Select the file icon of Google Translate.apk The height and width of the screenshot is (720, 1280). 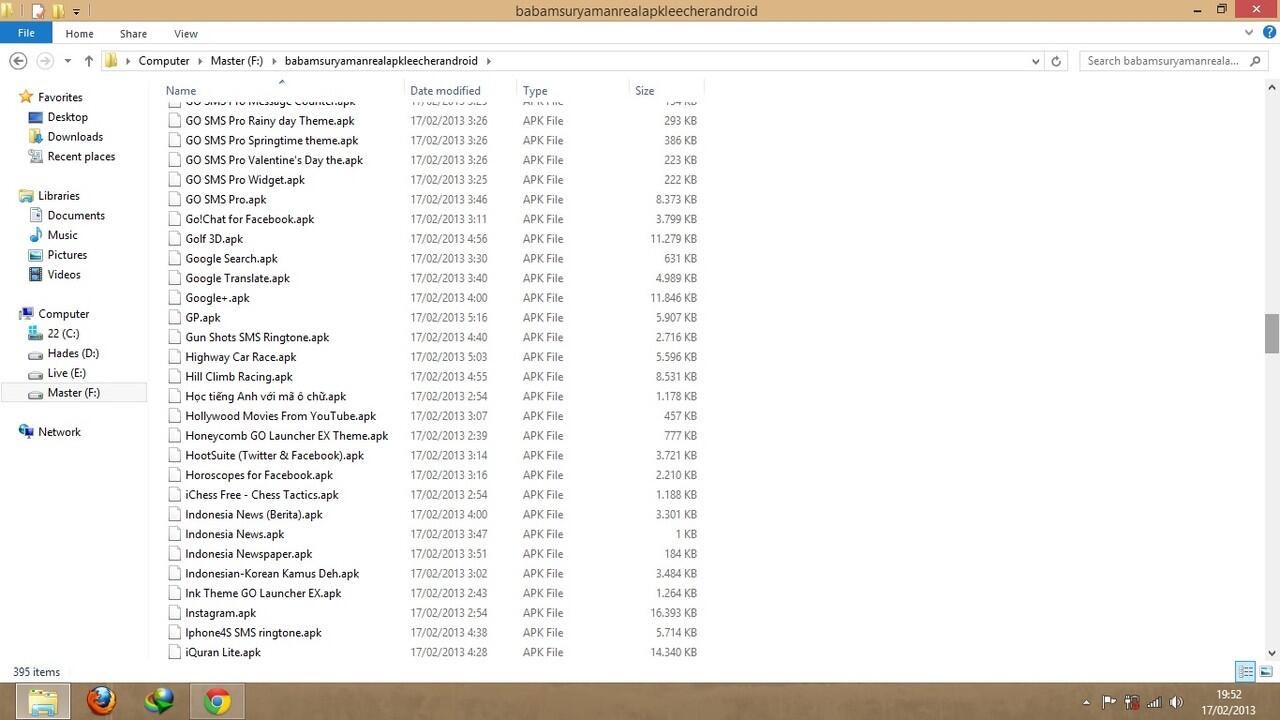[x=175, y=278]
